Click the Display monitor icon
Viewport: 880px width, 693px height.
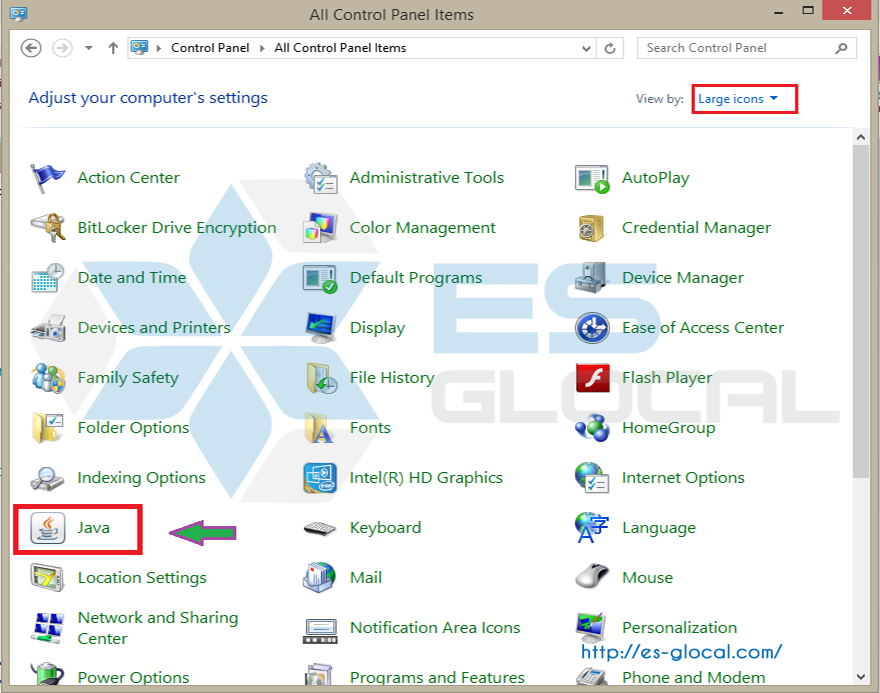pyautogui.click(x=321, y=328)
